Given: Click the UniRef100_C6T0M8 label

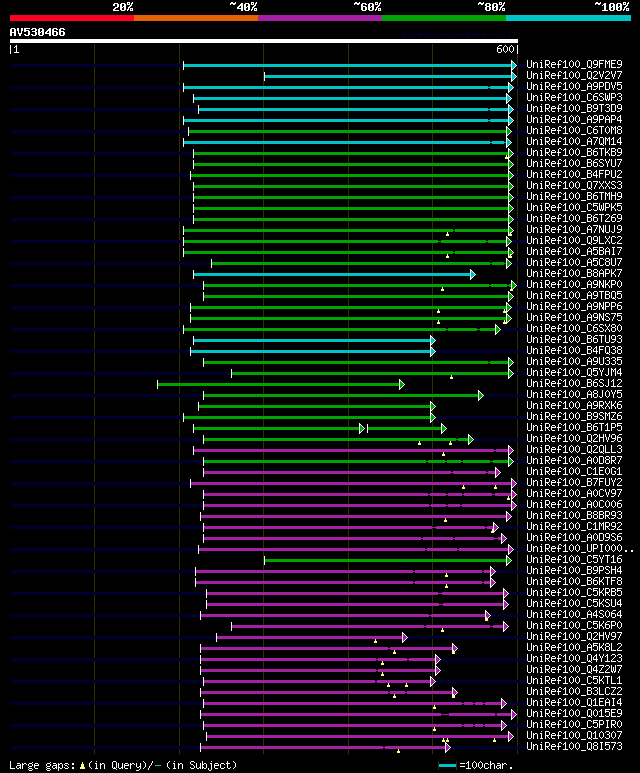Looking at the screenshot, I should [x=574, y=131].
